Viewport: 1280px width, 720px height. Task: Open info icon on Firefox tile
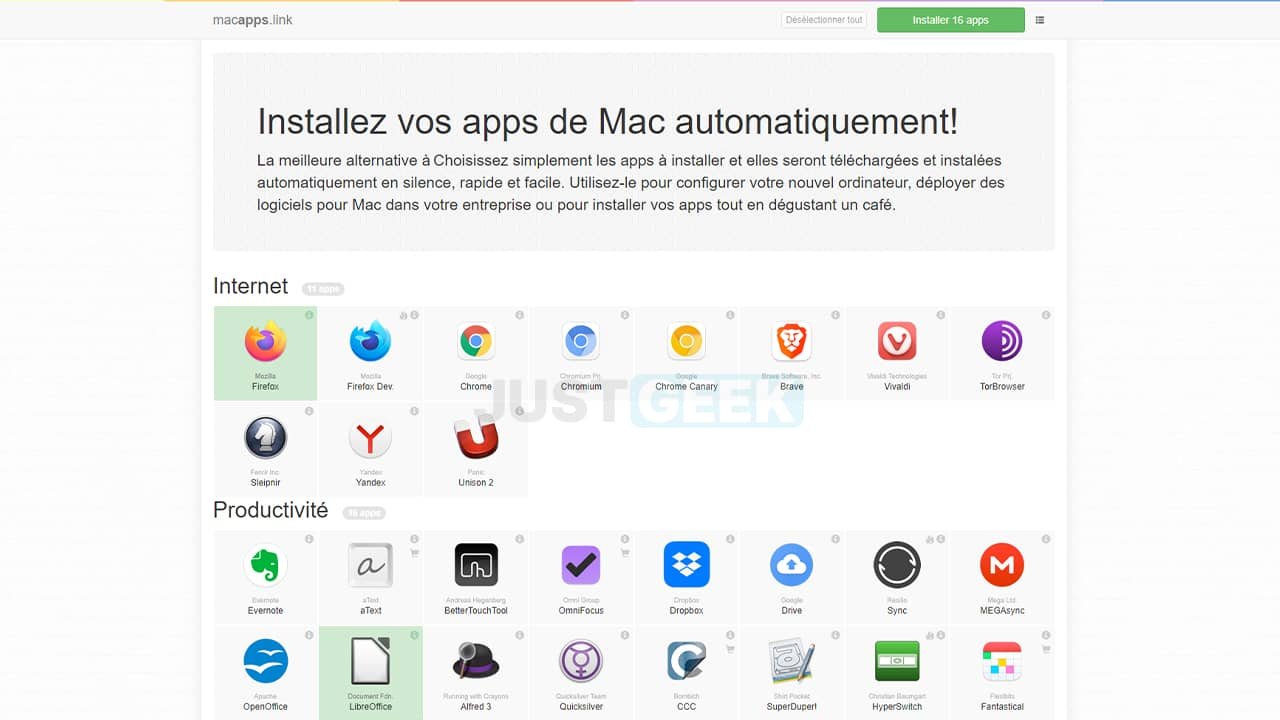pyautogui.click(x=309, y=315)
